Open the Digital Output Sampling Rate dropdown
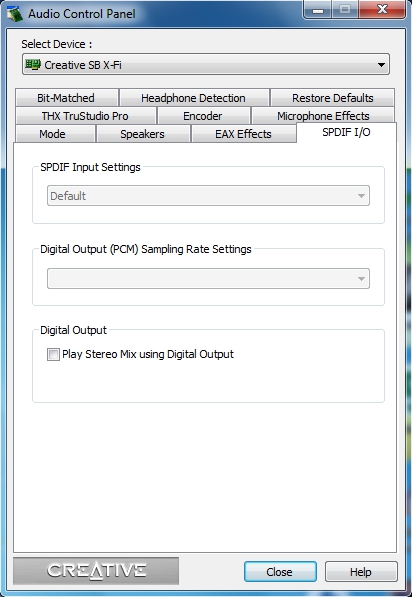 click(x=208, y=278)
